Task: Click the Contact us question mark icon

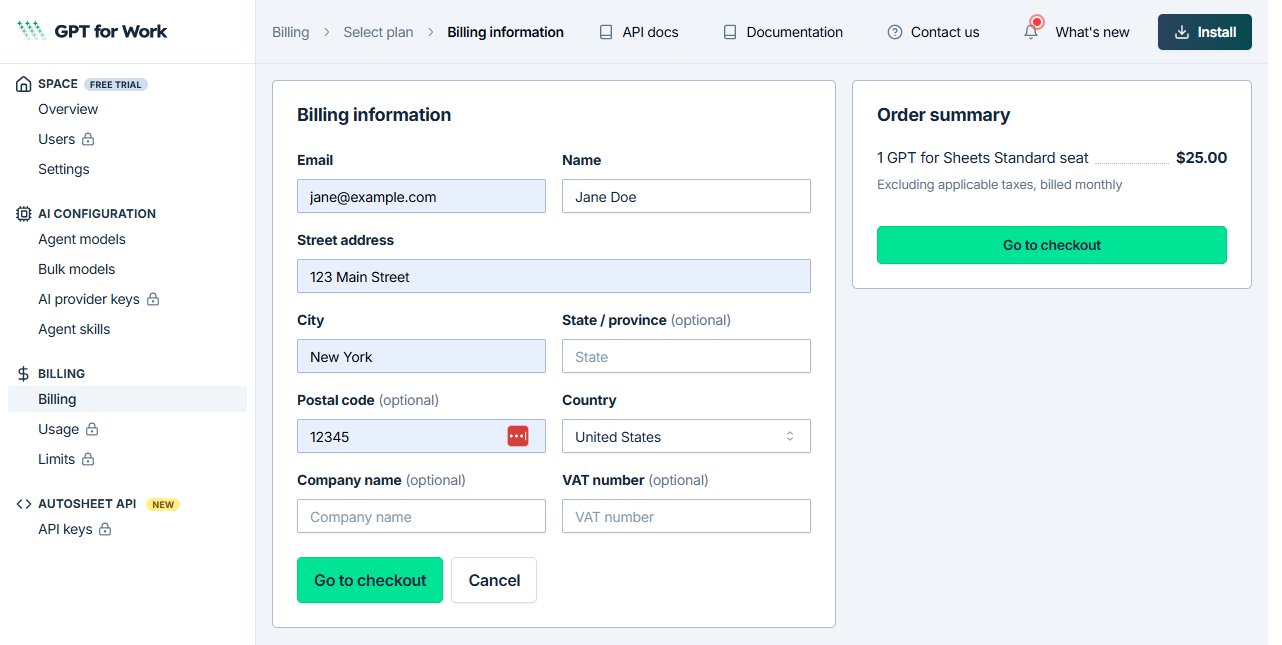Action: (895, 32)
